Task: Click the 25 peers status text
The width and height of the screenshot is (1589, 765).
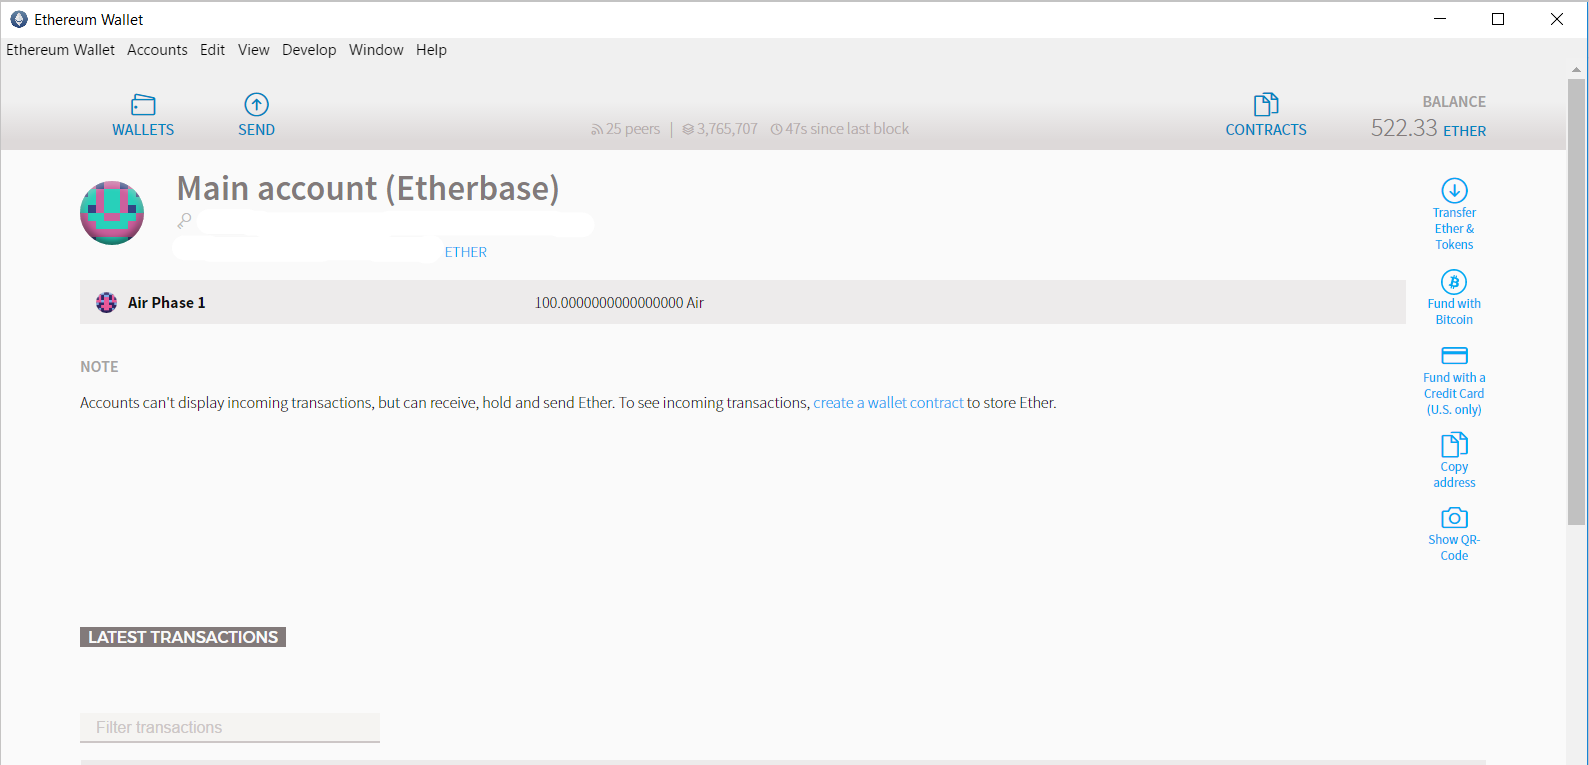Action: tap(633, 129)
